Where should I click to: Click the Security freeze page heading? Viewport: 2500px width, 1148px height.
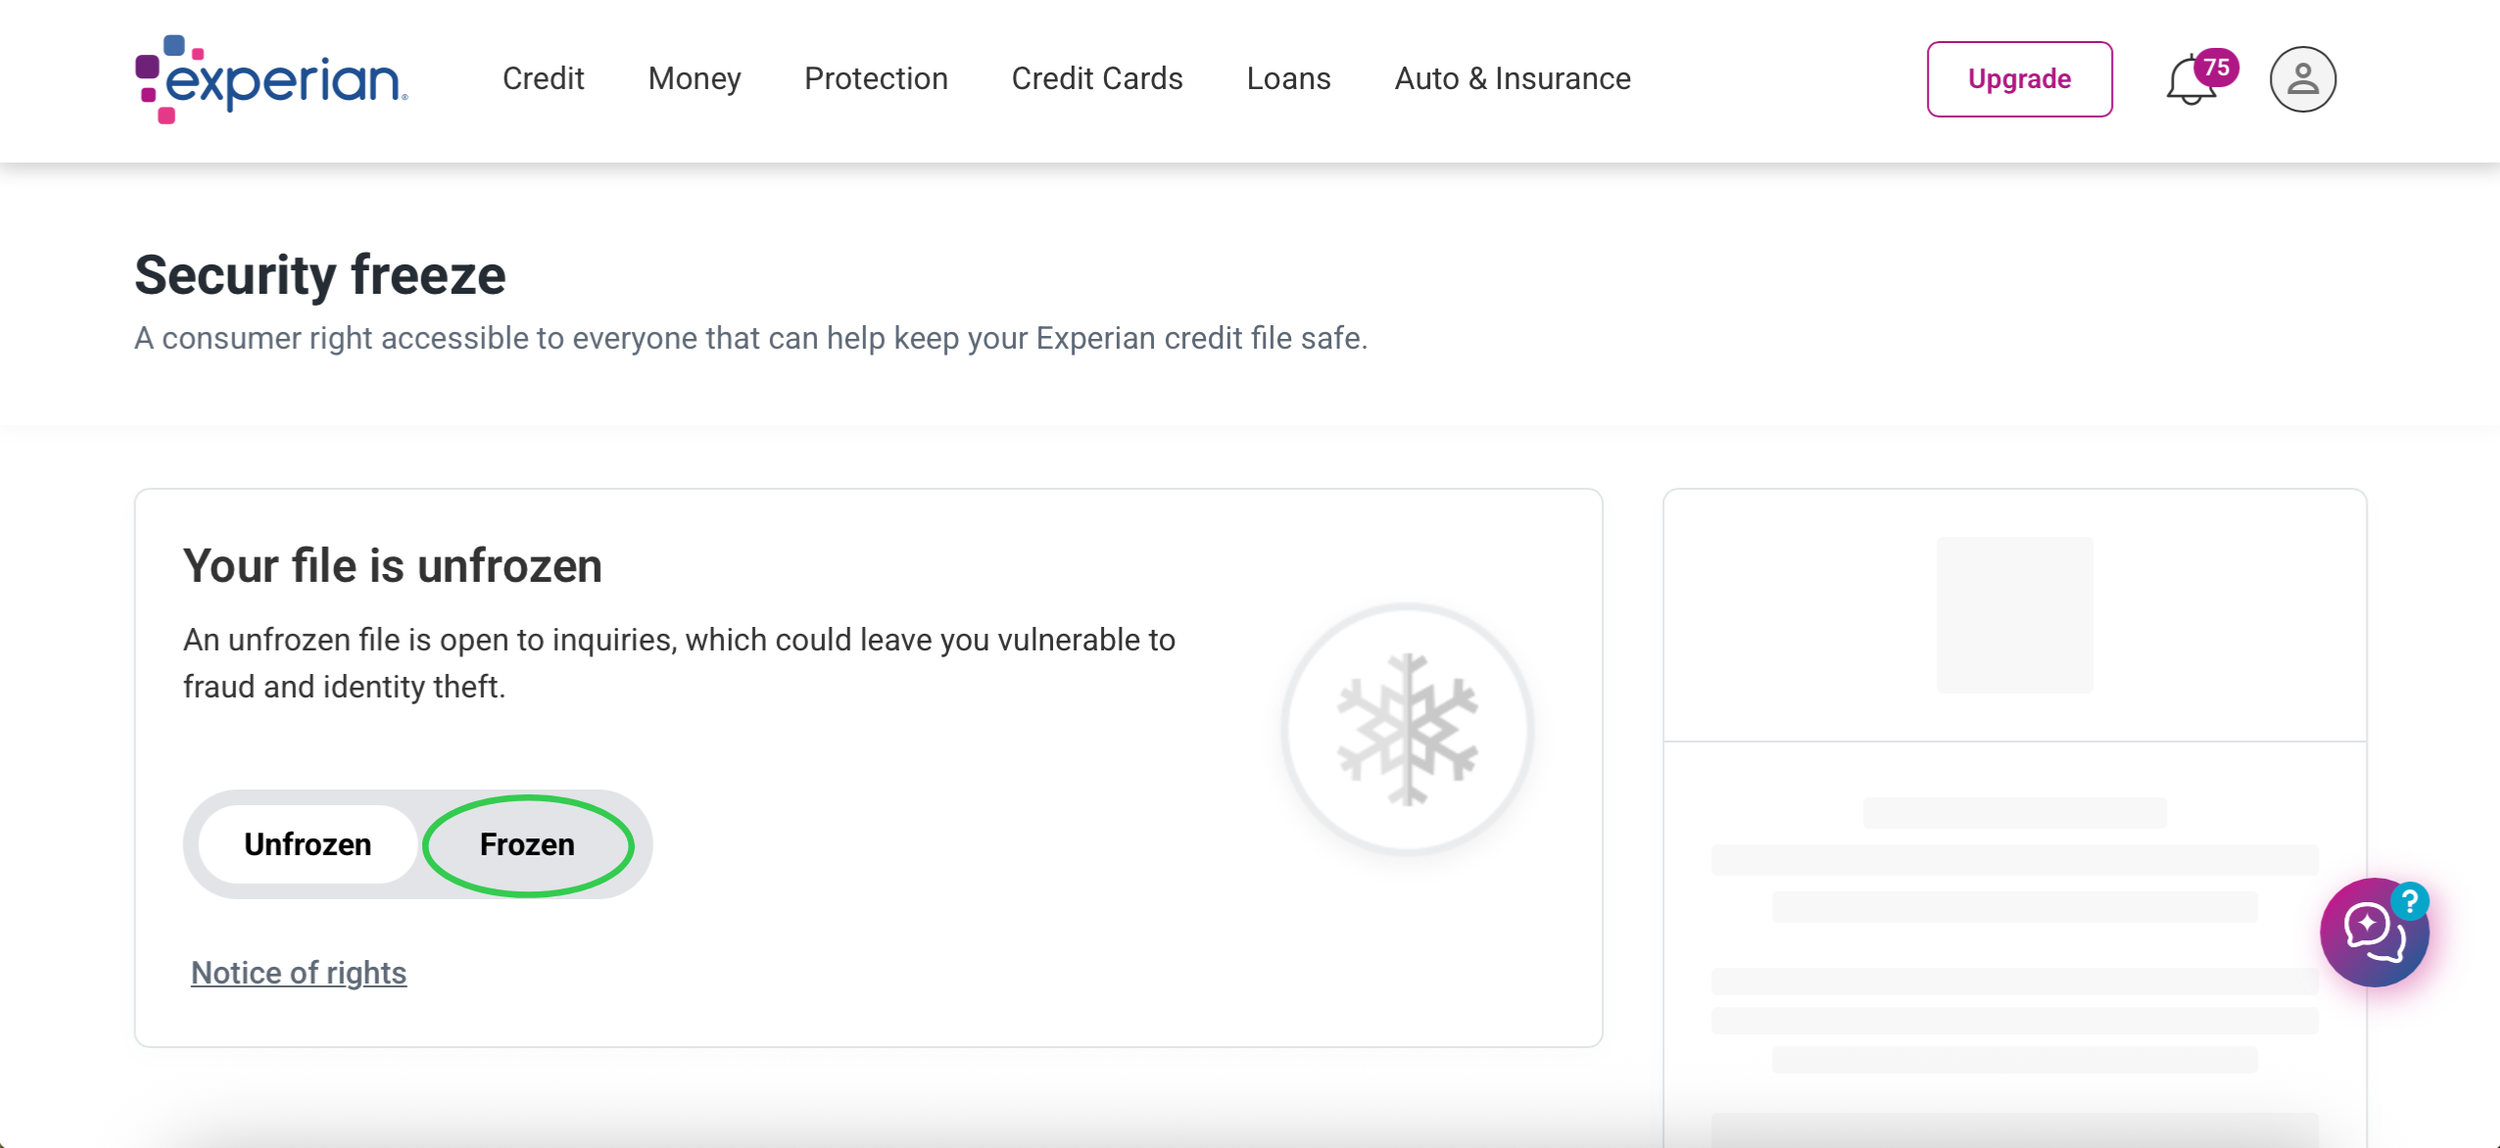click(319, 274)
